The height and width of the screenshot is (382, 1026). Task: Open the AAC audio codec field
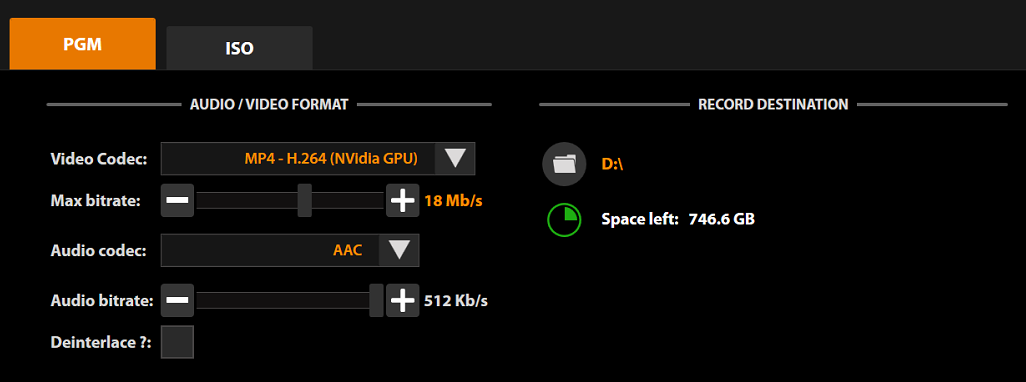tap(290, 251)
